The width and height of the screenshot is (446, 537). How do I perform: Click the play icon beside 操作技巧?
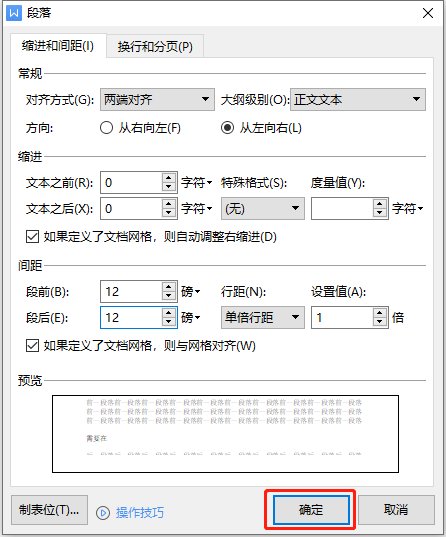103,513
